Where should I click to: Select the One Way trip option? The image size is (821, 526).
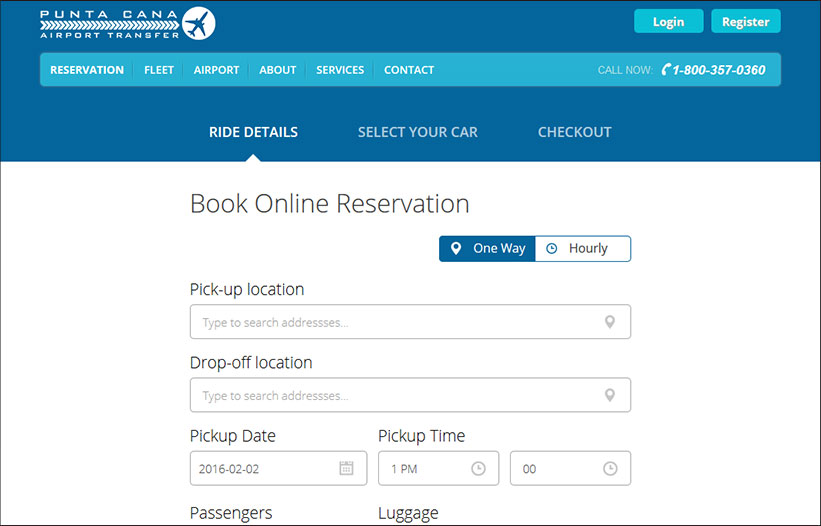pyautogui.click(x=487, y=249)
